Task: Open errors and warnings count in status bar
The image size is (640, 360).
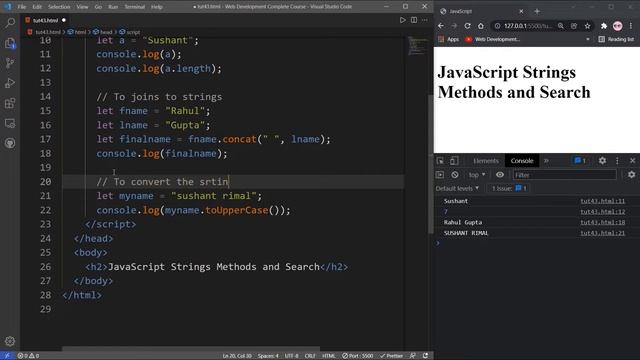Action: tap(28, 356)
